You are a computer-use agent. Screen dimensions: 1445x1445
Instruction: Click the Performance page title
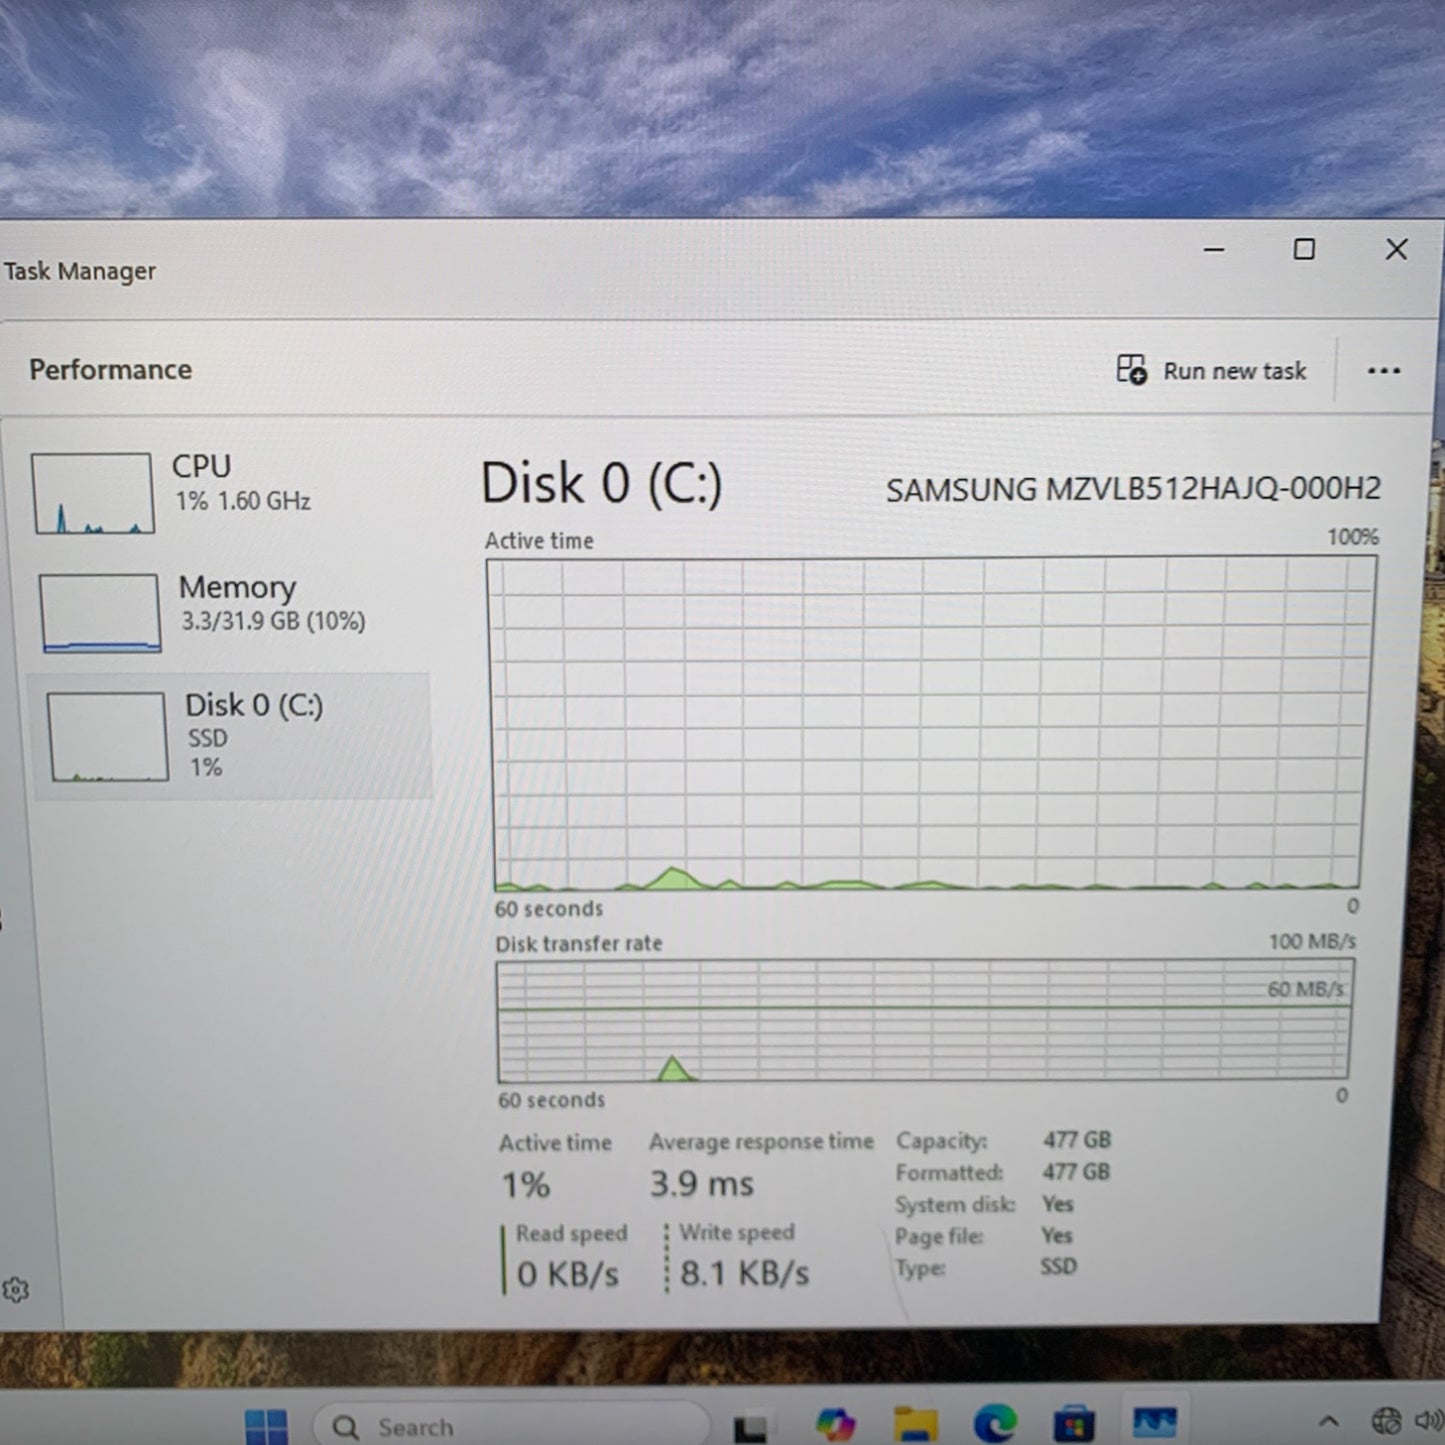(x=110, y=370)
